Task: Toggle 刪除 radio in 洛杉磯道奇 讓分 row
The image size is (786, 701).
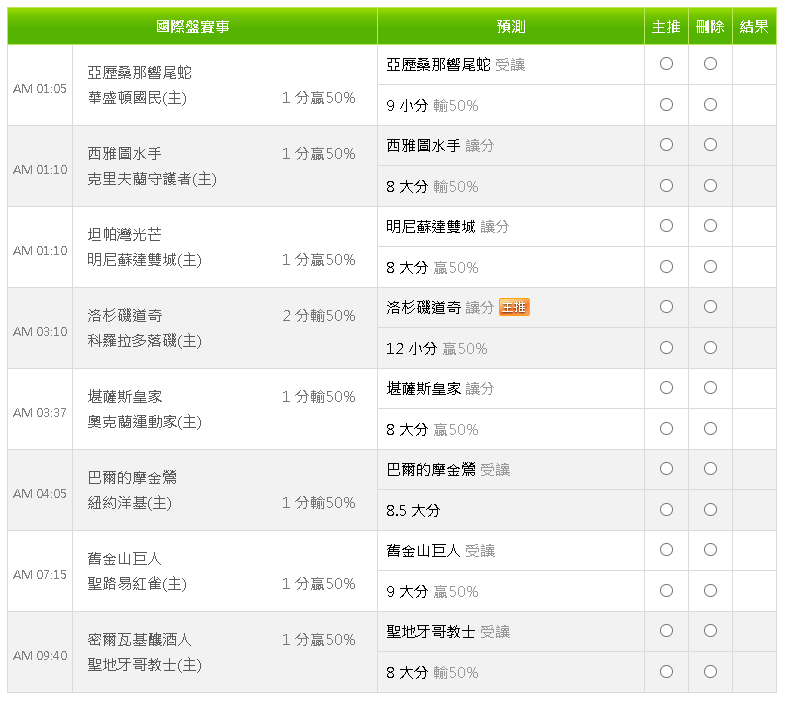Action: tap(710, 307)
